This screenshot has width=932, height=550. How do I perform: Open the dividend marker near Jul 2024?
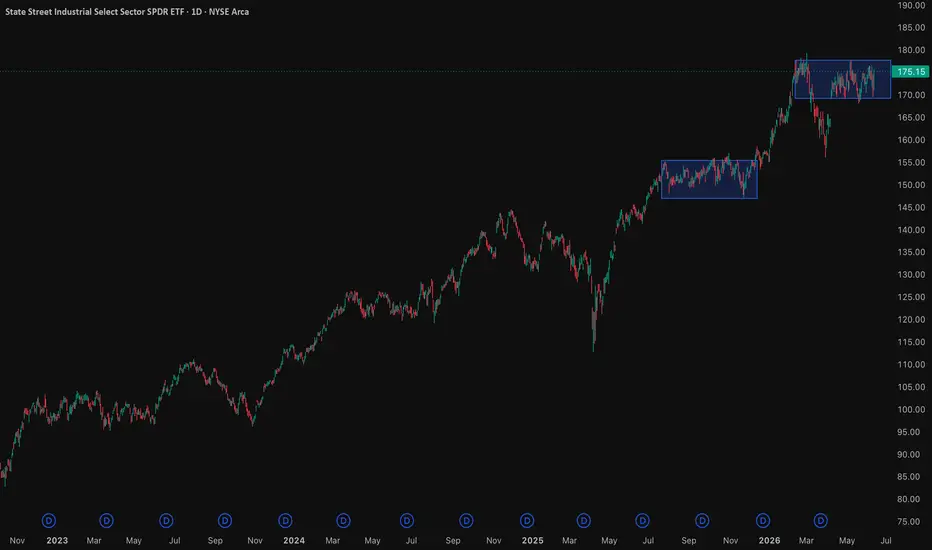pyautogui.click(x=407, y=521)
